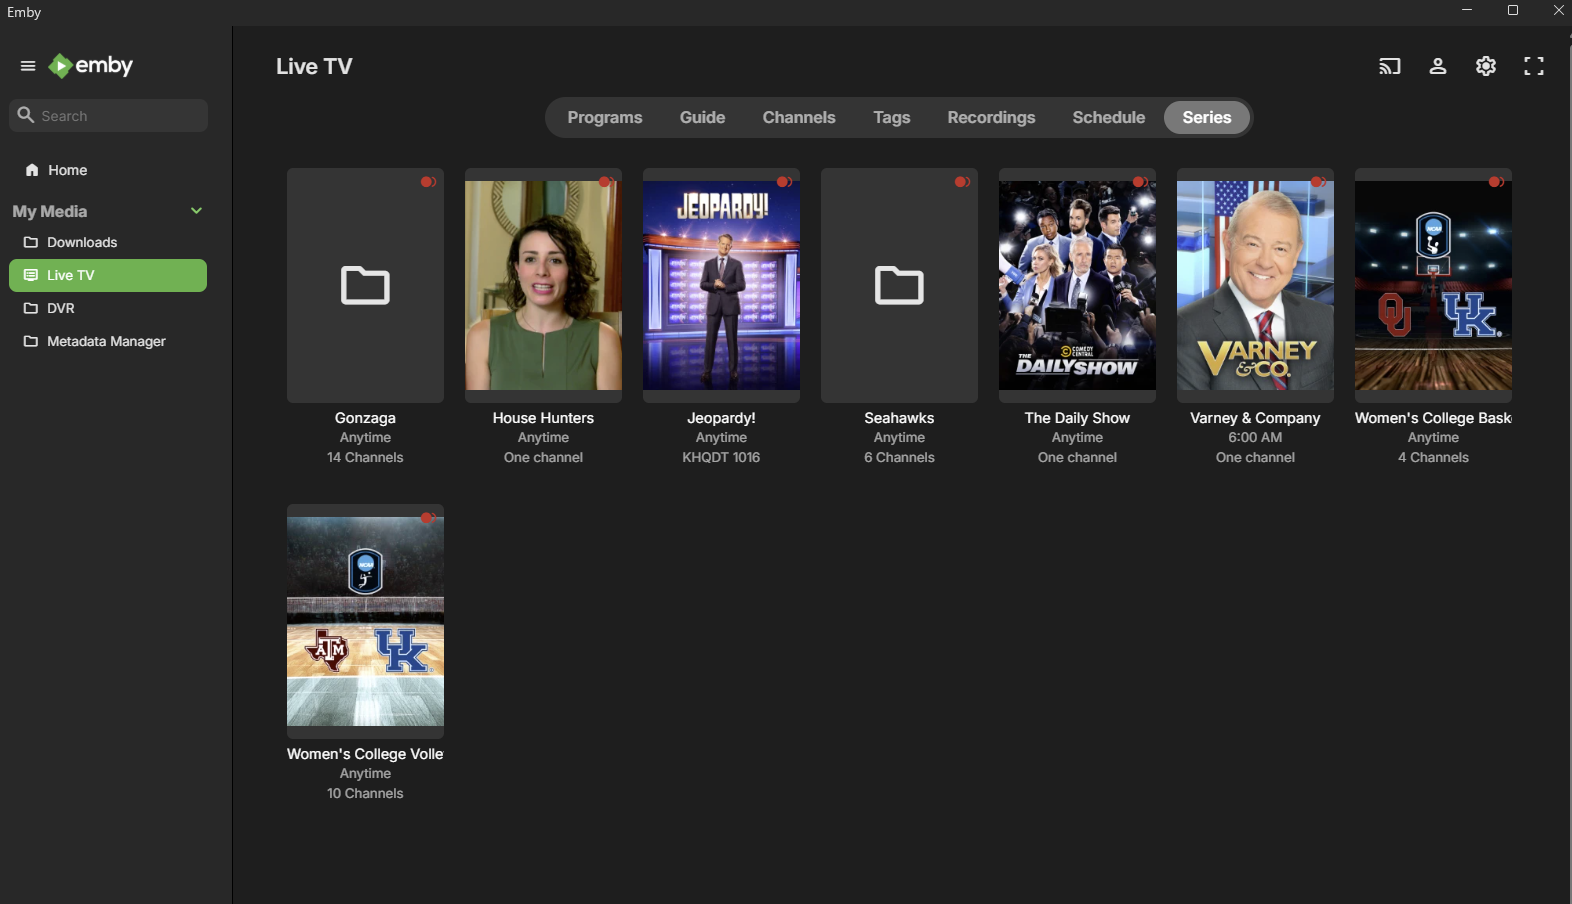The height and width of the screenshot is (904, 1572).
Task: Click the Live TV page heading
Action: pos(314,66)
